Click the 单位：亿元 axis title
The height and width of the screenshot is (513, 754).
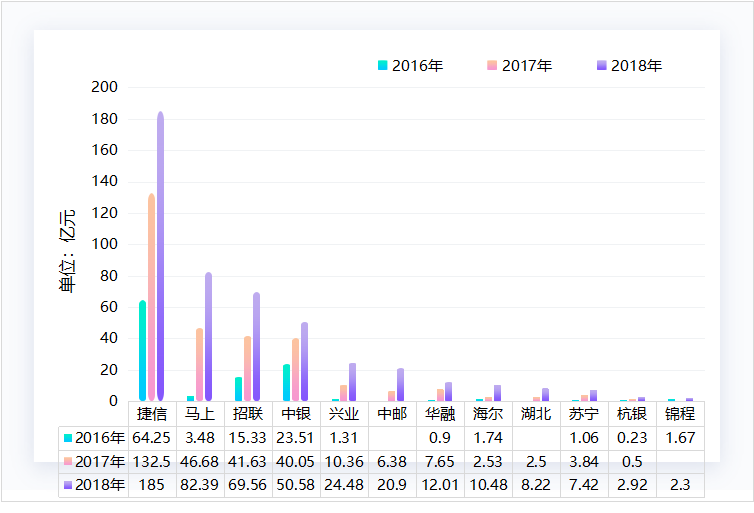click(x=67, y=251)
